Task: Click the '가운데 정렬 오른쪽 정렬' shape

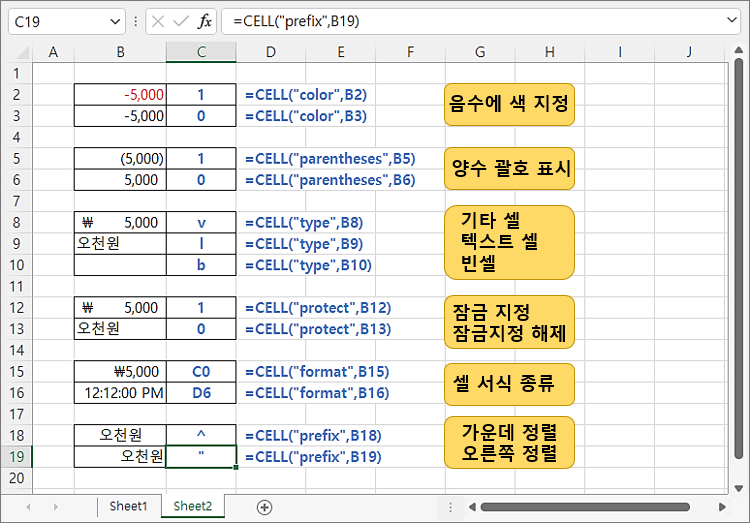Action: click(x=509, y=443)
